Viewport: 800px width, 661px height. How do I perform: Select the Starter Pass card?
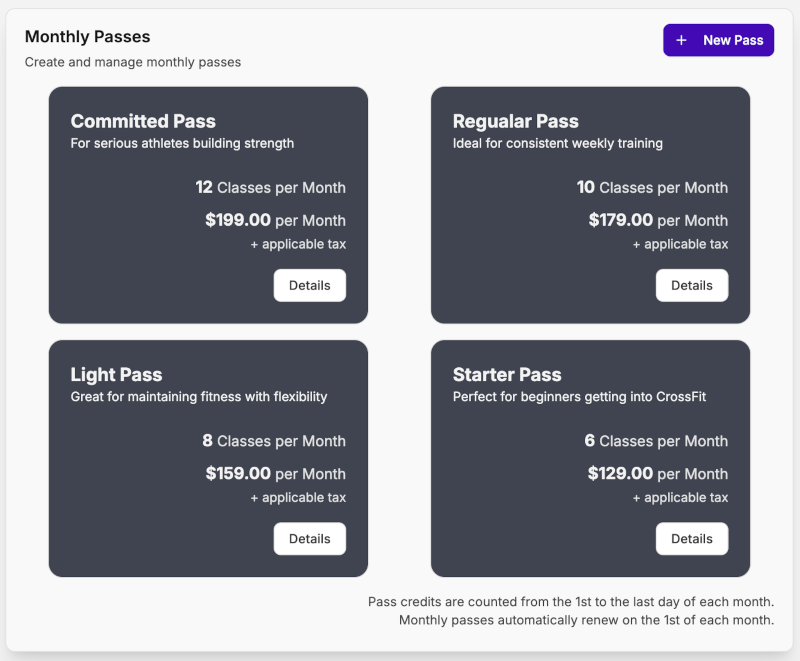point(590,457)
